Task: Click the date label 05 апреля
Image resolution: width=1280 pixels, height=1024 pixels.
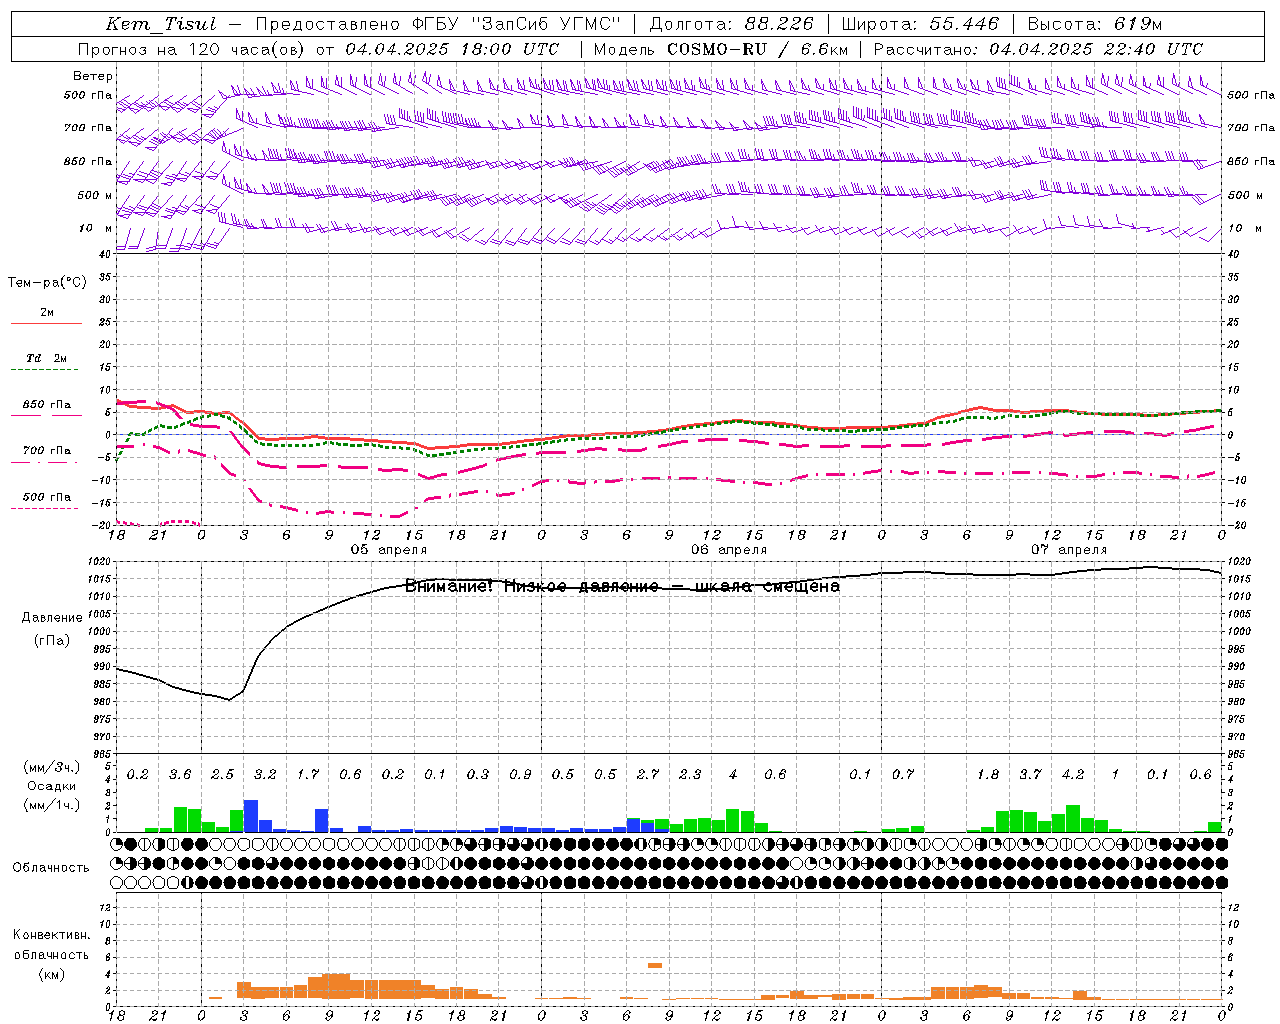Action: point(388,550)
